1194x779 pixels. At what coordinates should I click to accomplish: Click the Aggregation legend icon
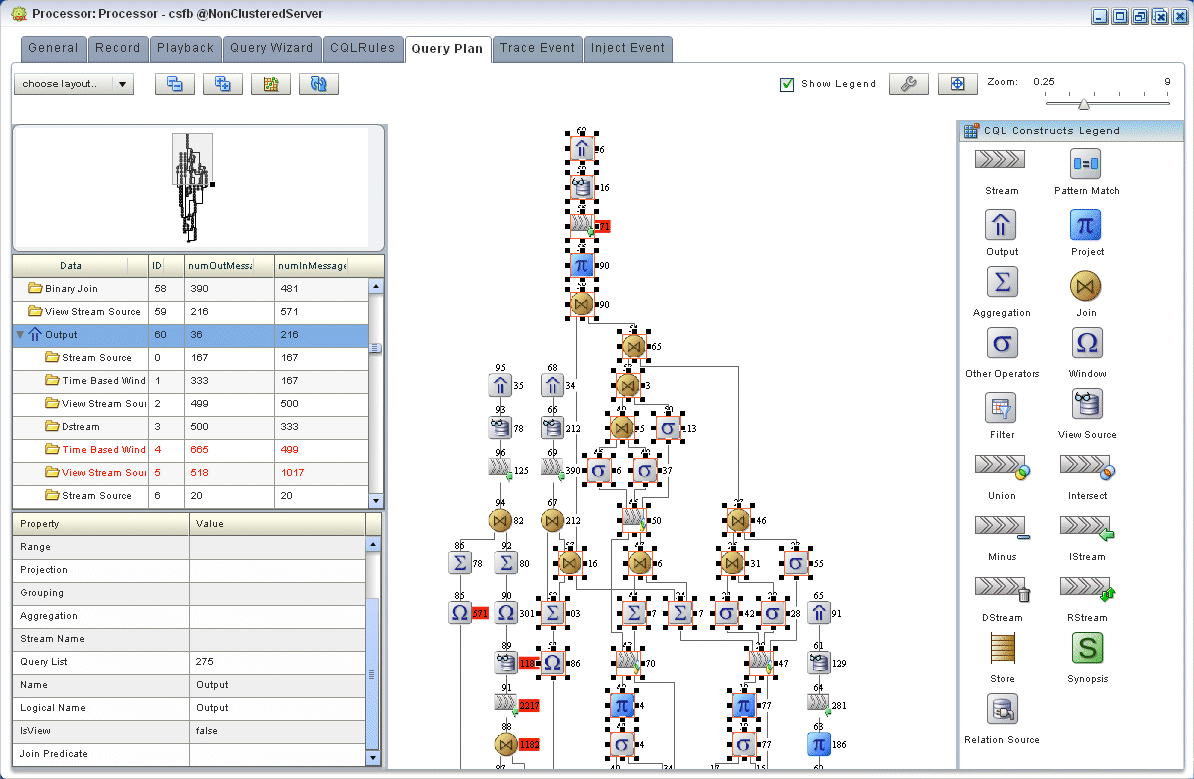pyautogui.click(x=1001, y=283)
